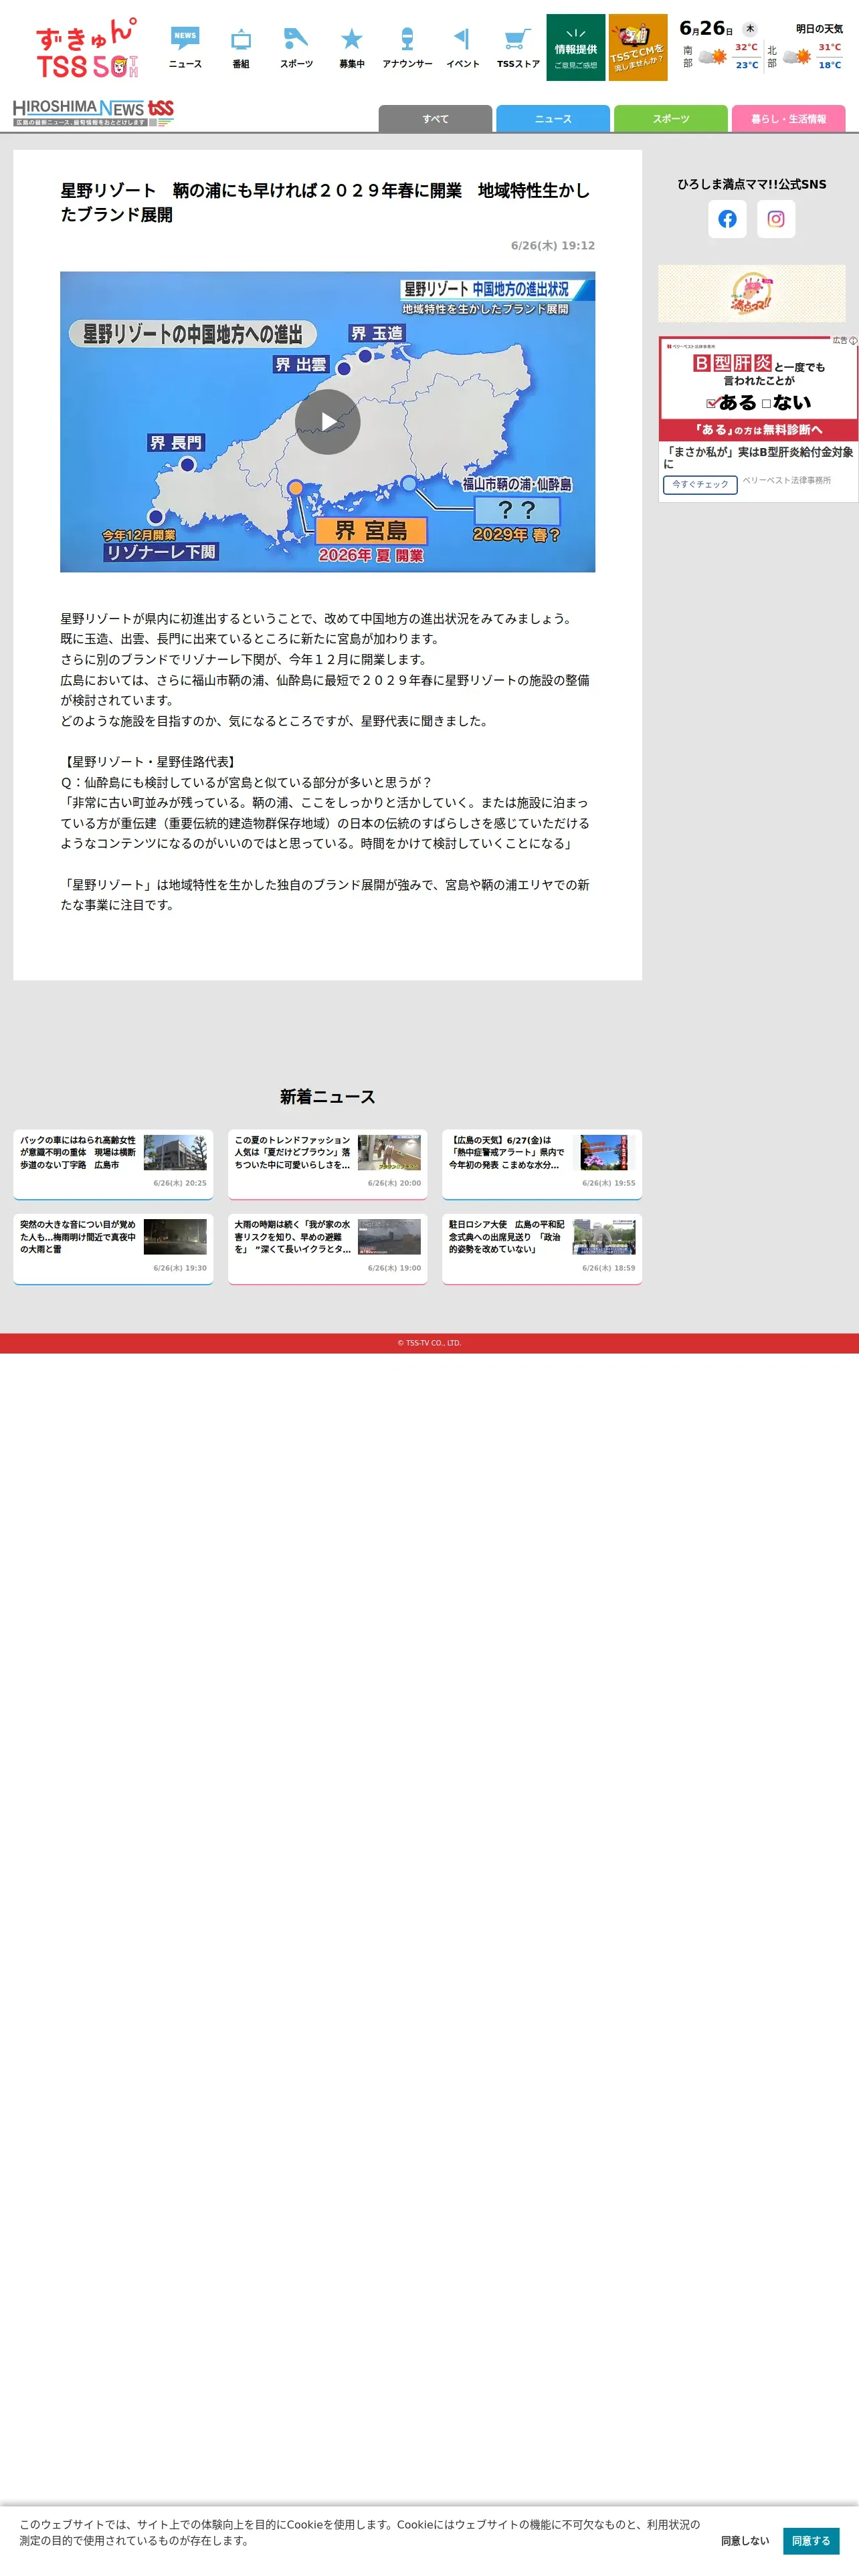Click the 情報提供 green banner
859x2576 pixels.
coord(576,47)
